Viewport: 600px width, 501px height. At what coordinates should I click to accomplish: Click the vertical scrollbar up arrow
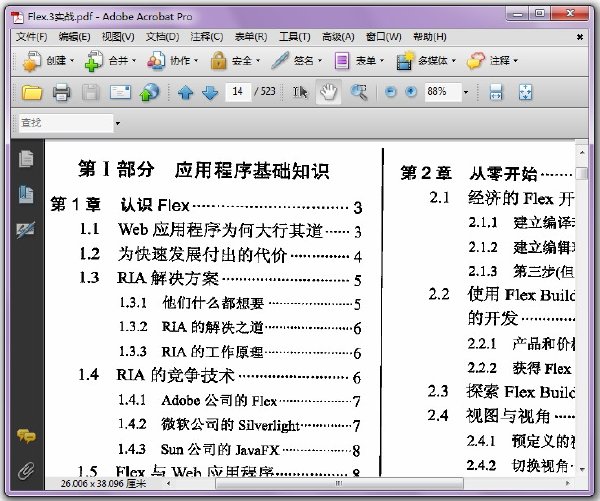[582, 152]
